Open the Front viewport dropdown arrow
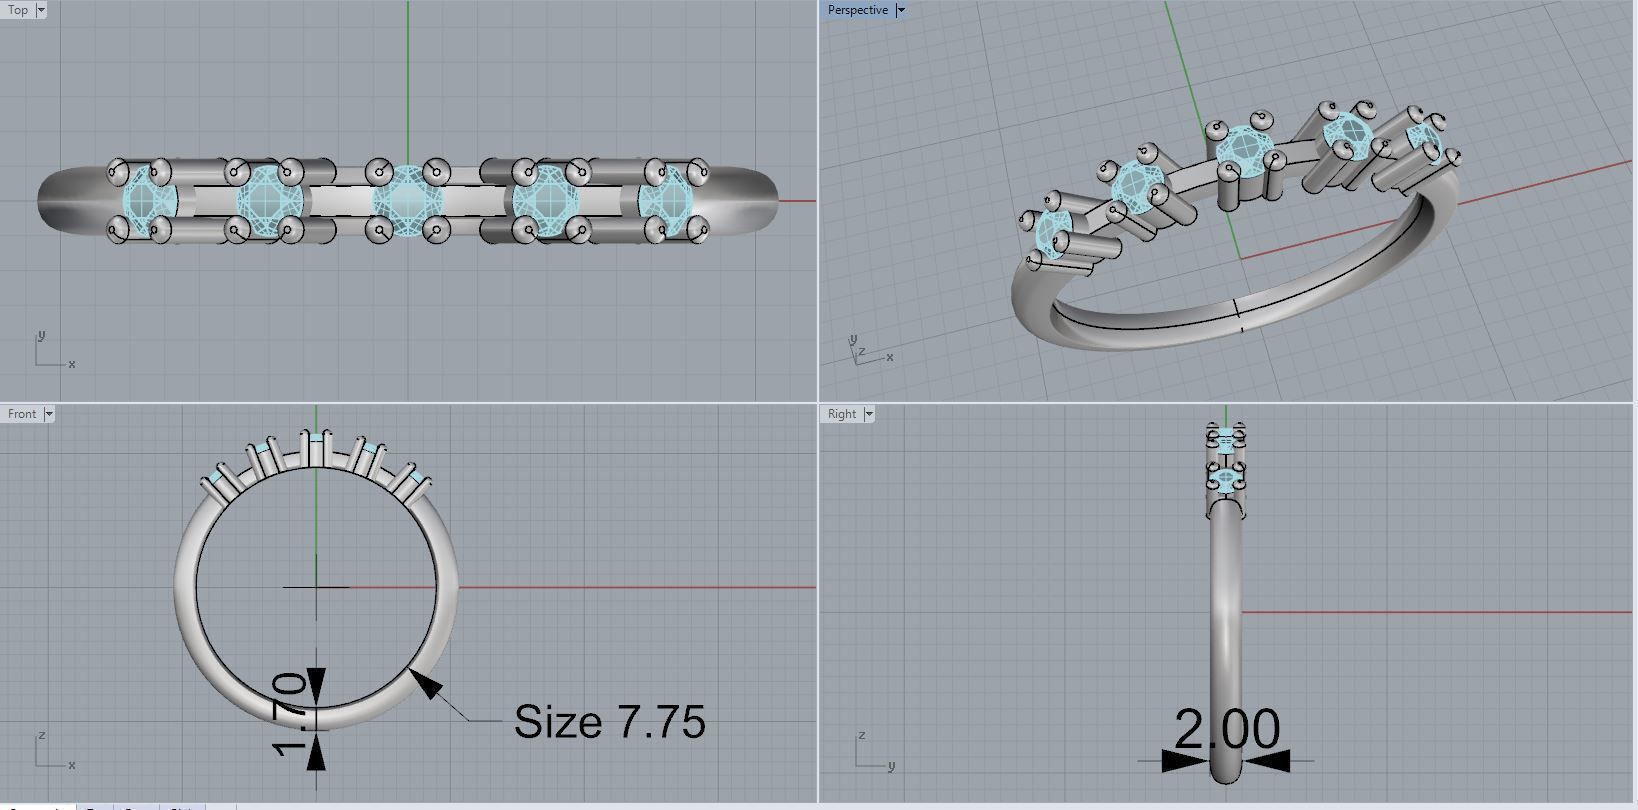1638x810 pixels. [49, 414]
